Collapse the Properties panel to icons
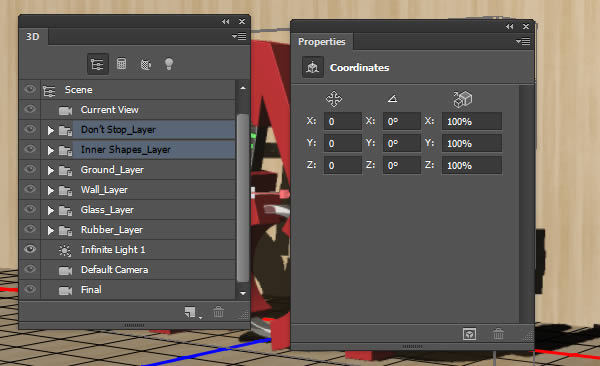The image size is (600, 366). coord(509,26)
